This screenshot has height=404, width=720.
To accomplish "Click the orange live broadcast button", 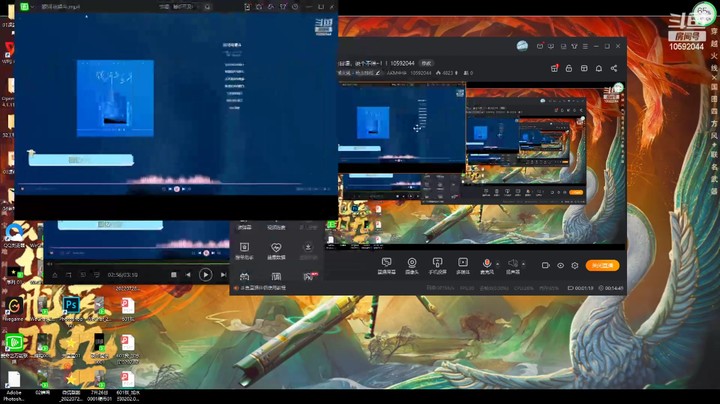I will pyautogui.click(x=602, y=265).
